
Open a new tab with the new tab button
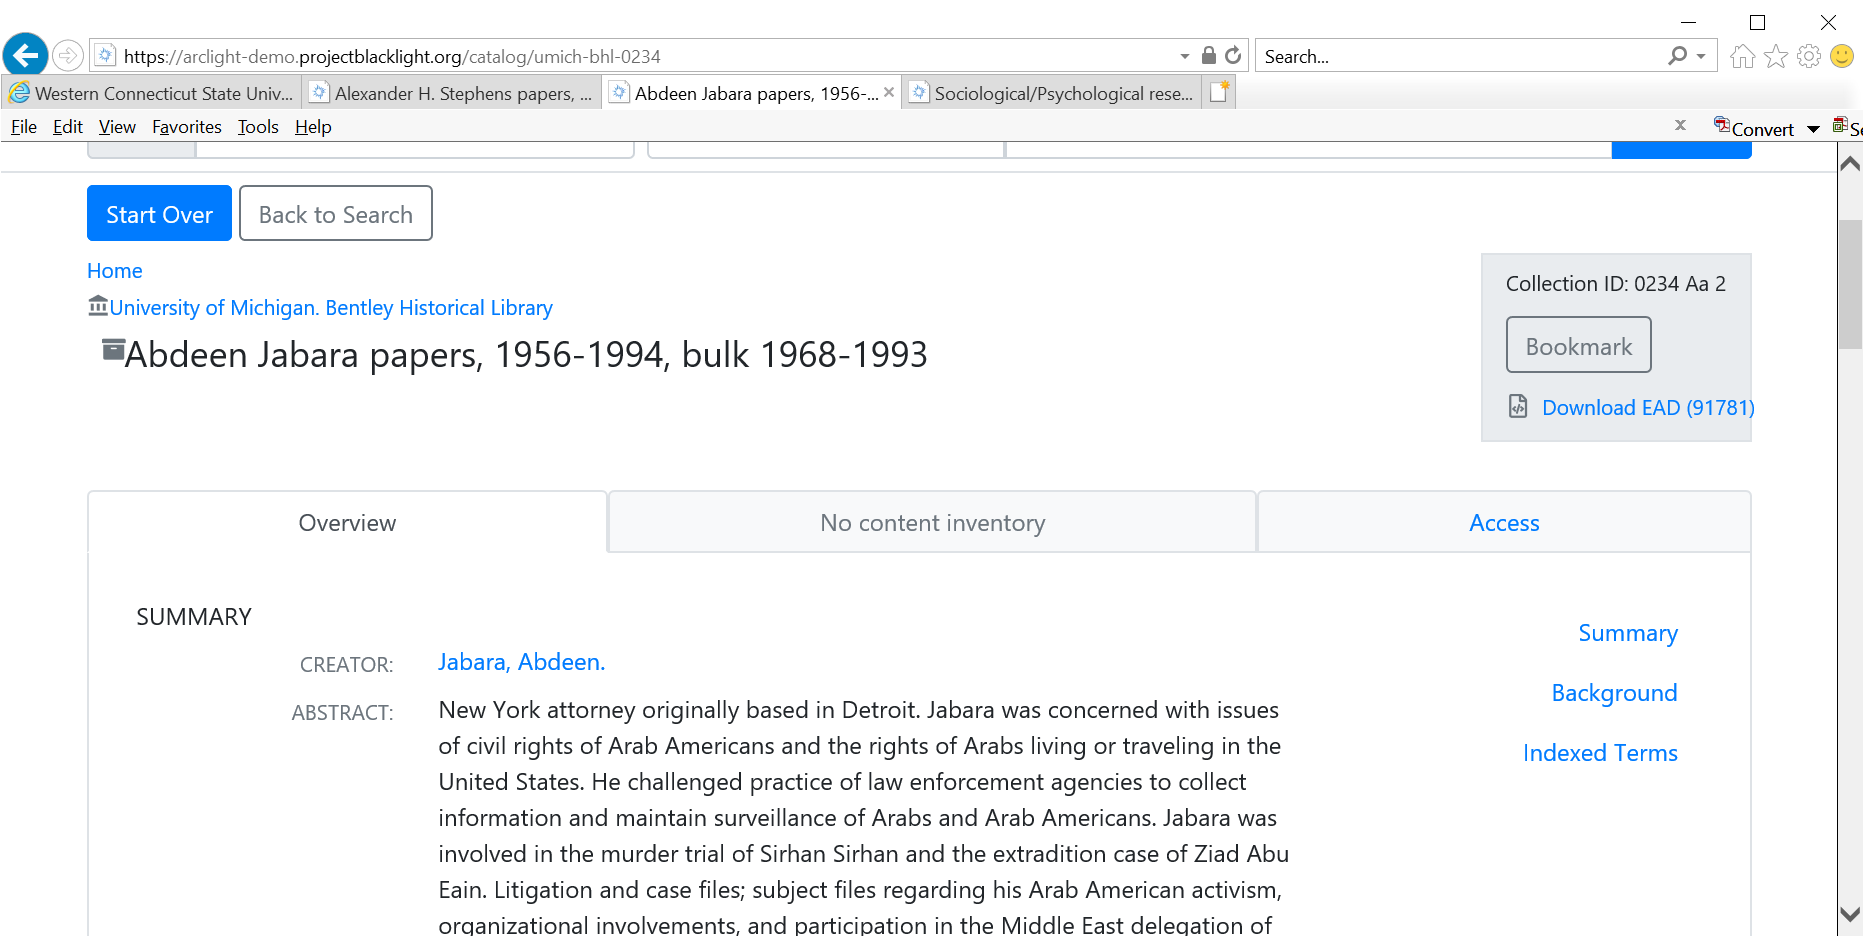click(1218, 91)
